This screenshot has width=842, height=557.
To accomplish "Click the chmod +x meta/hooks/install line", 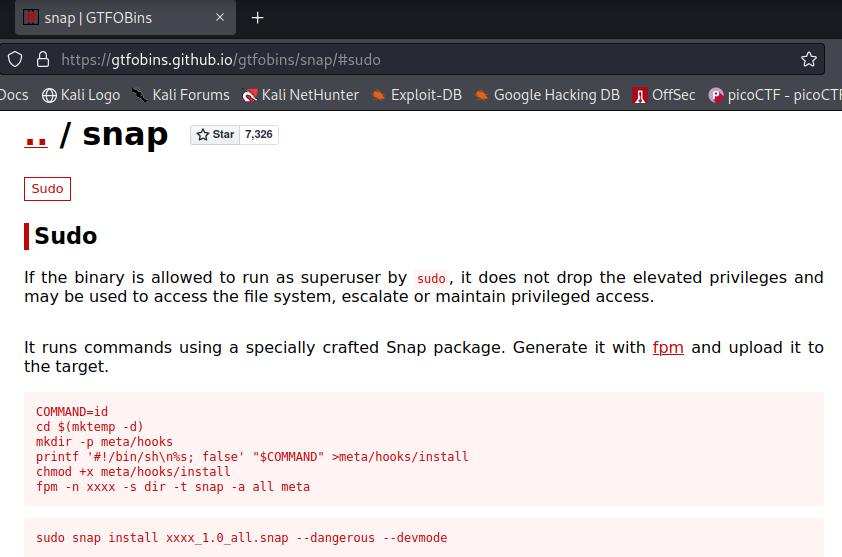I will tap(133, 472).
